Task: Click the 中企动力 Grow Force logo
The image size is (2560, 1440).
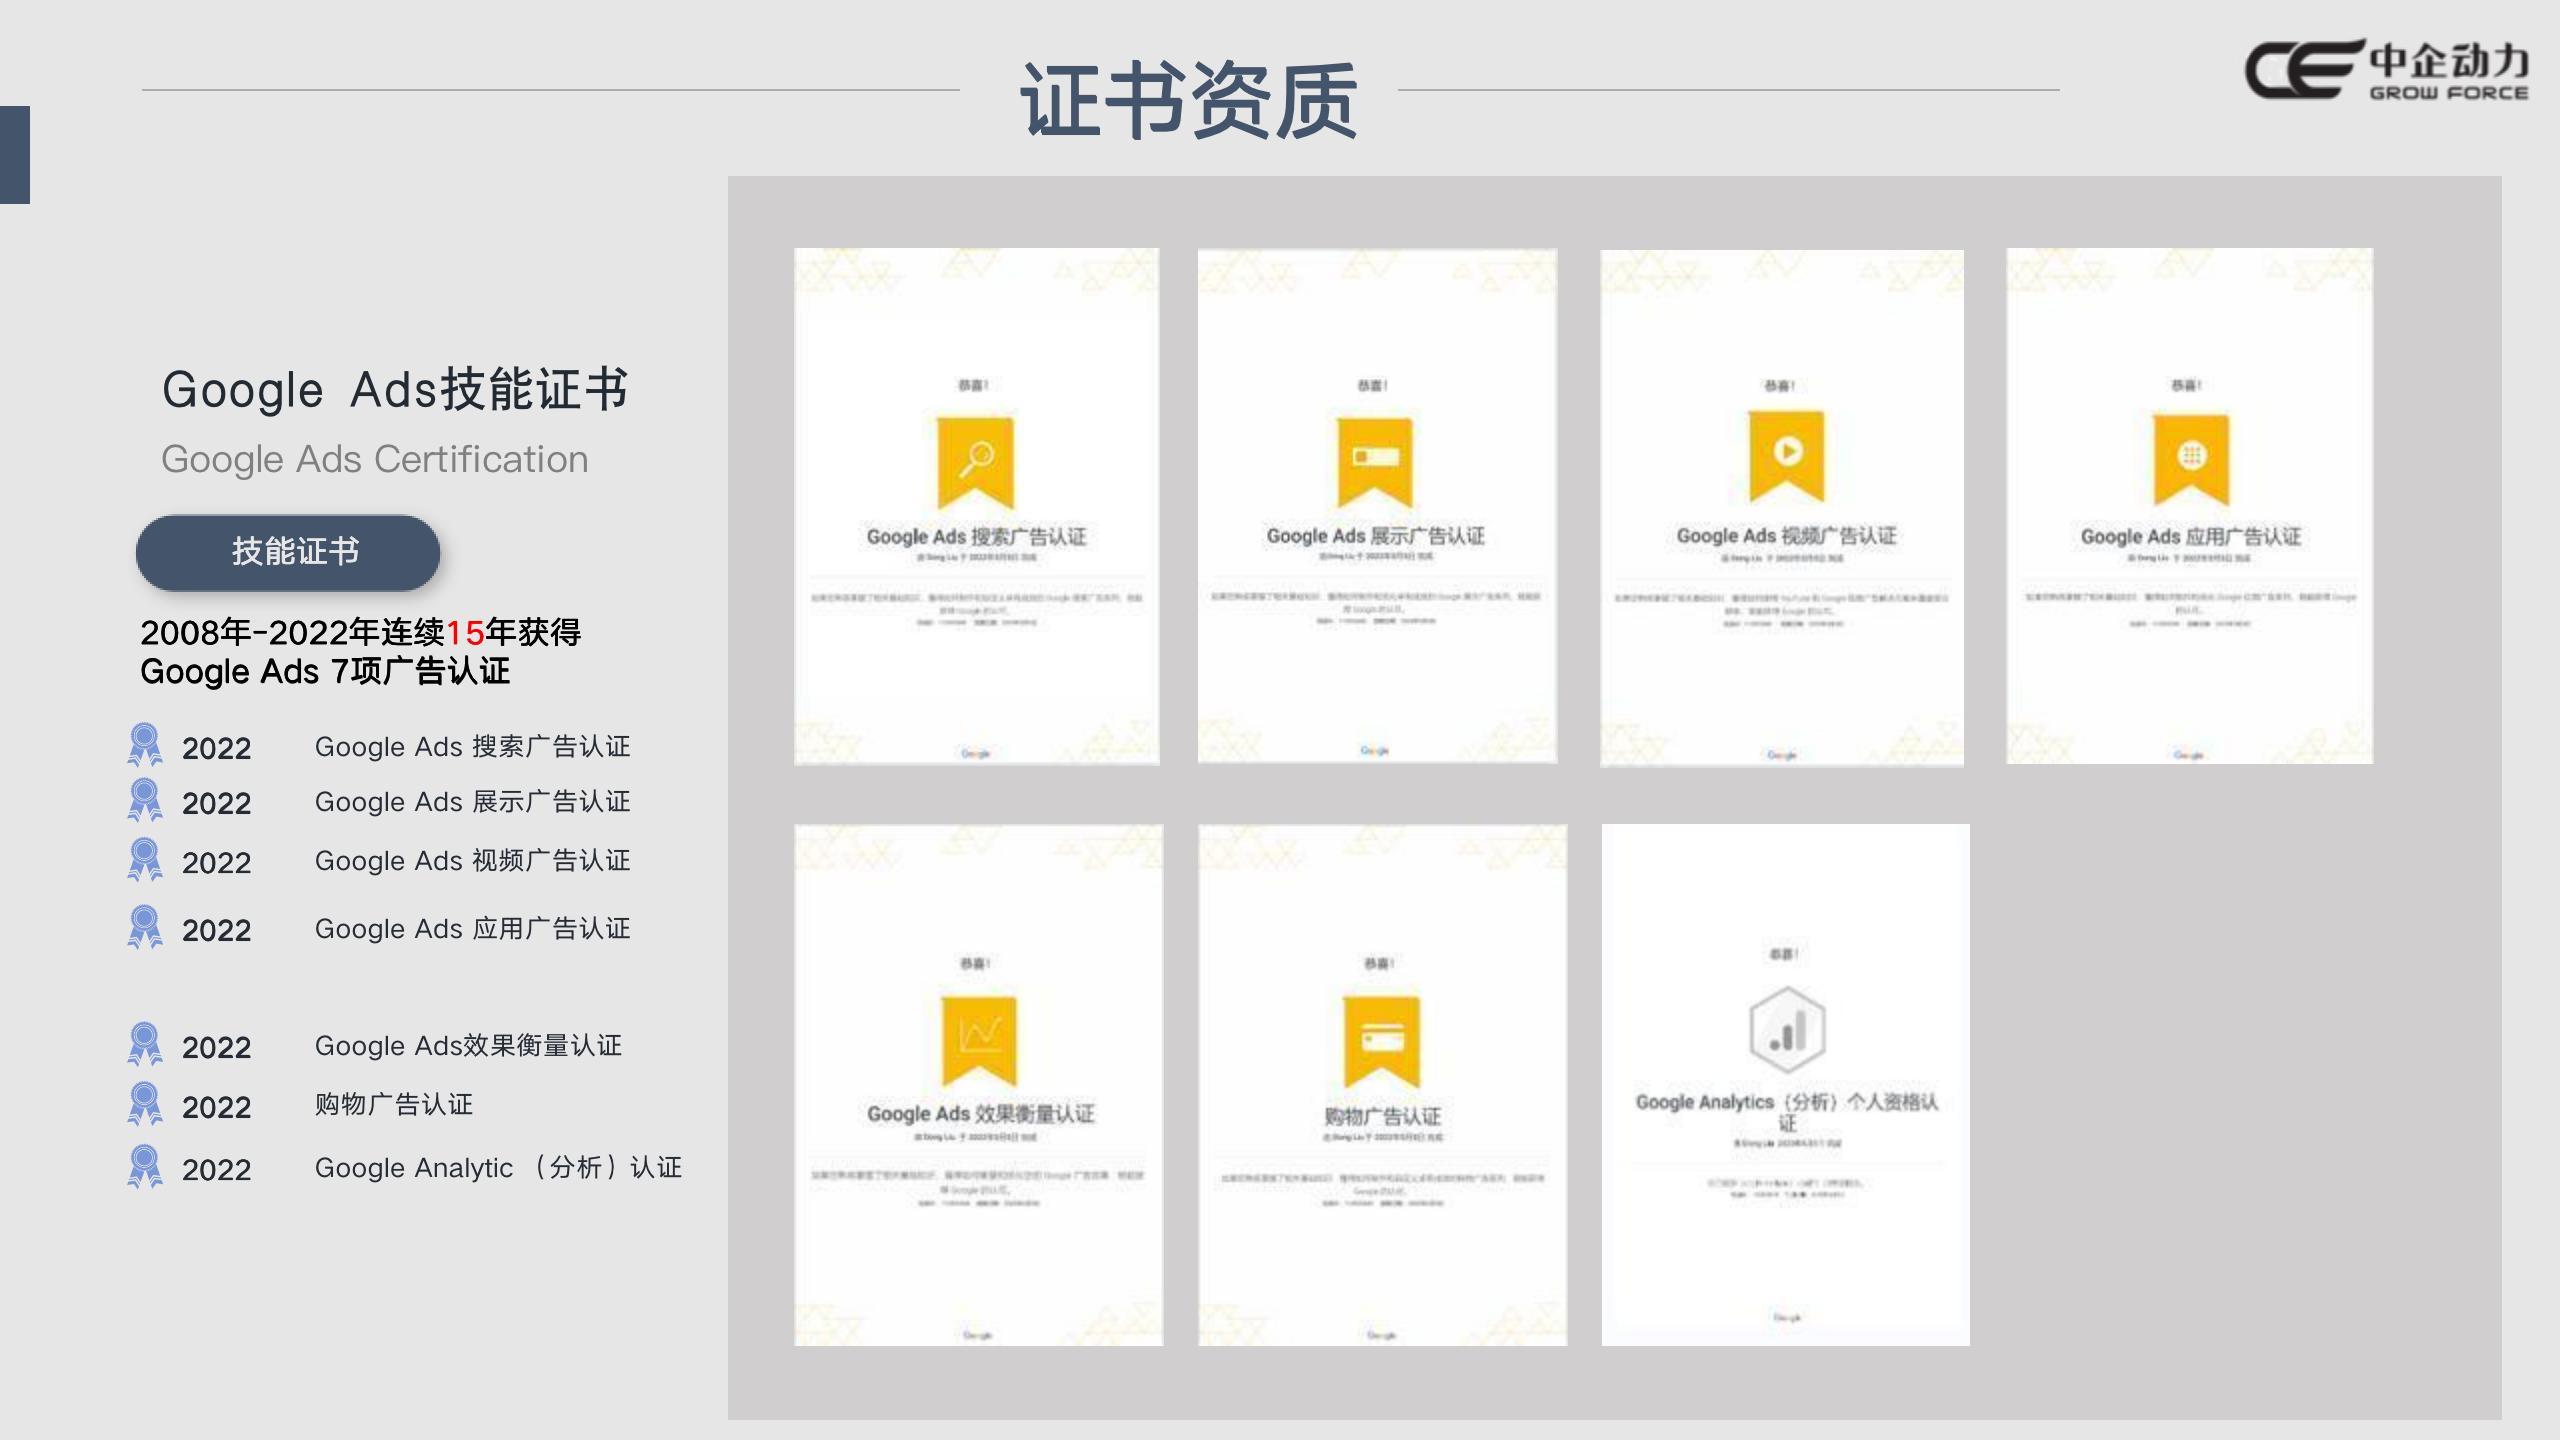Action: click(2387, 70)
